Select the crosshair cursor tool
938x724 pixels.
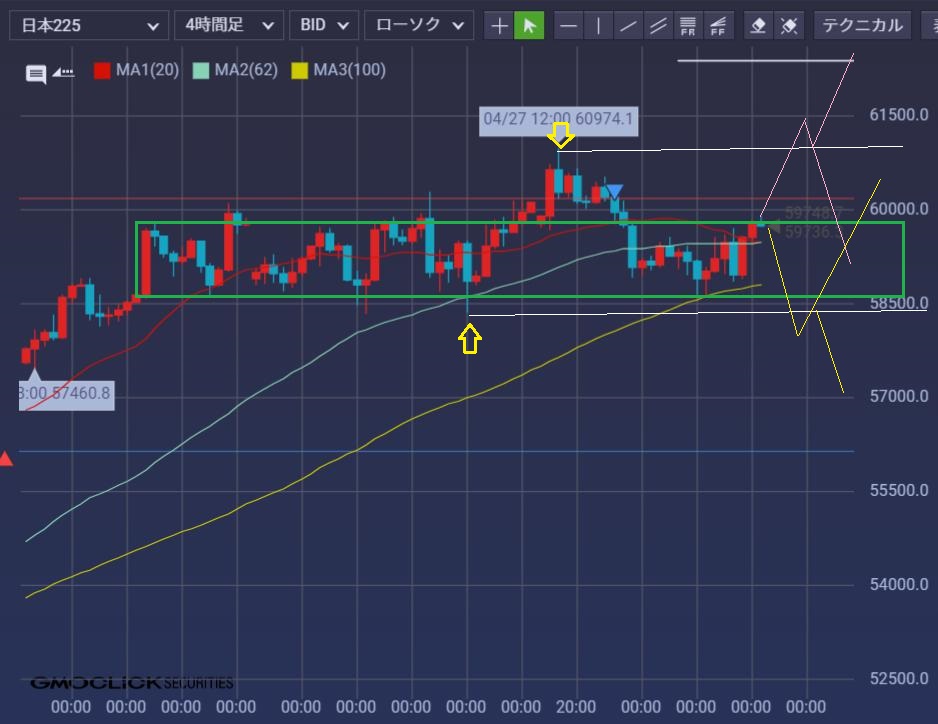click(x=500, y=25)
